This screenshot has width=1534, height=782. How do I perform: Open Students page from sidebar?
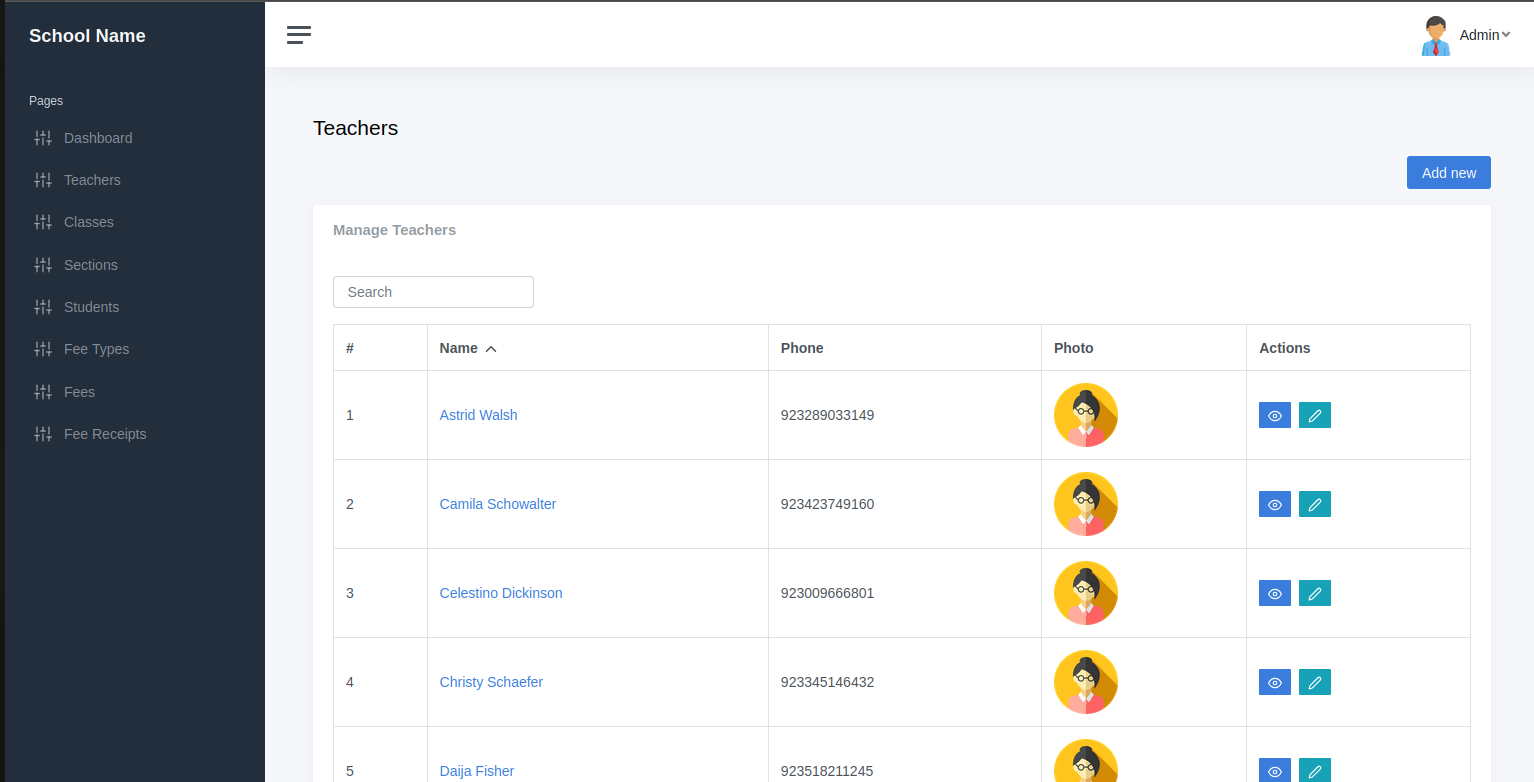click(91, 307)
